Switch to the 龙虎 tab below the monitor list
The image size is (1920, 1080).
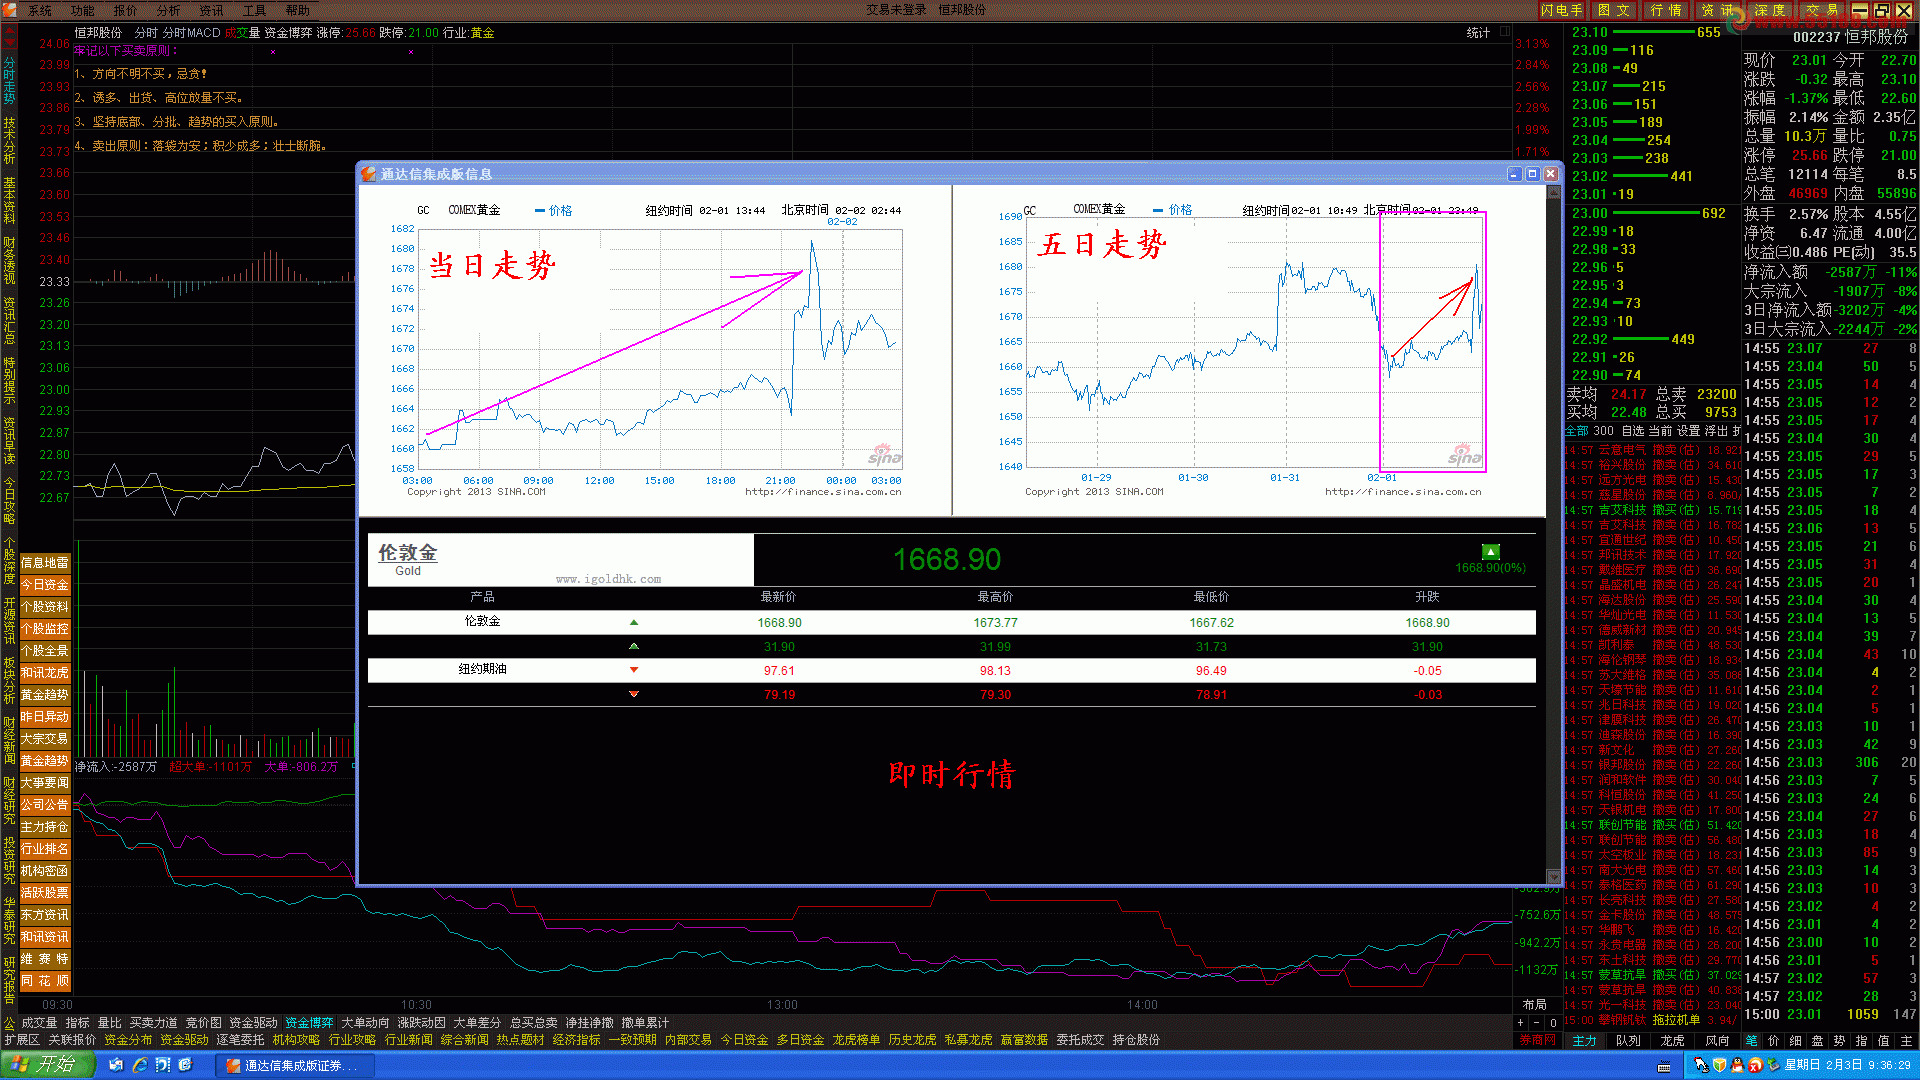(x=1673, y=1040)
